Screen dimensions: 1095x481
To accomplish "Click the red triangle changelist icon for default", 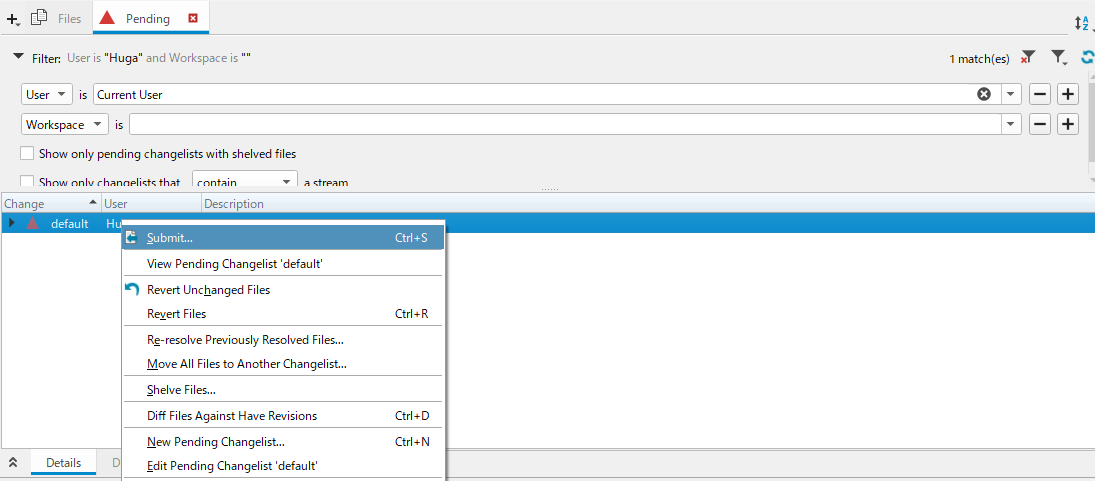I will click(32, 223).
